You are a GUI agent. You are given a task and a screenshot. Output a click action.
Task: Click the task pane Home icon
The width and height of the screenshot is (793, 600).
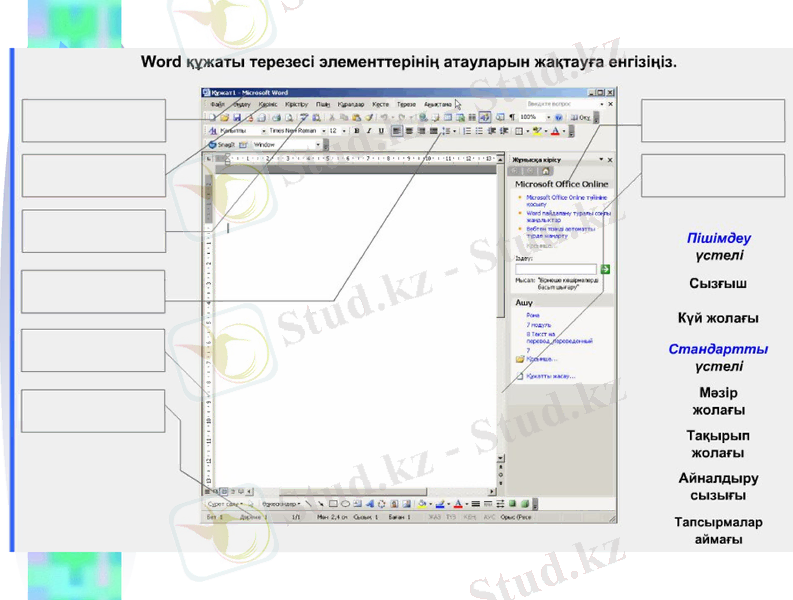tap(545, 171)
